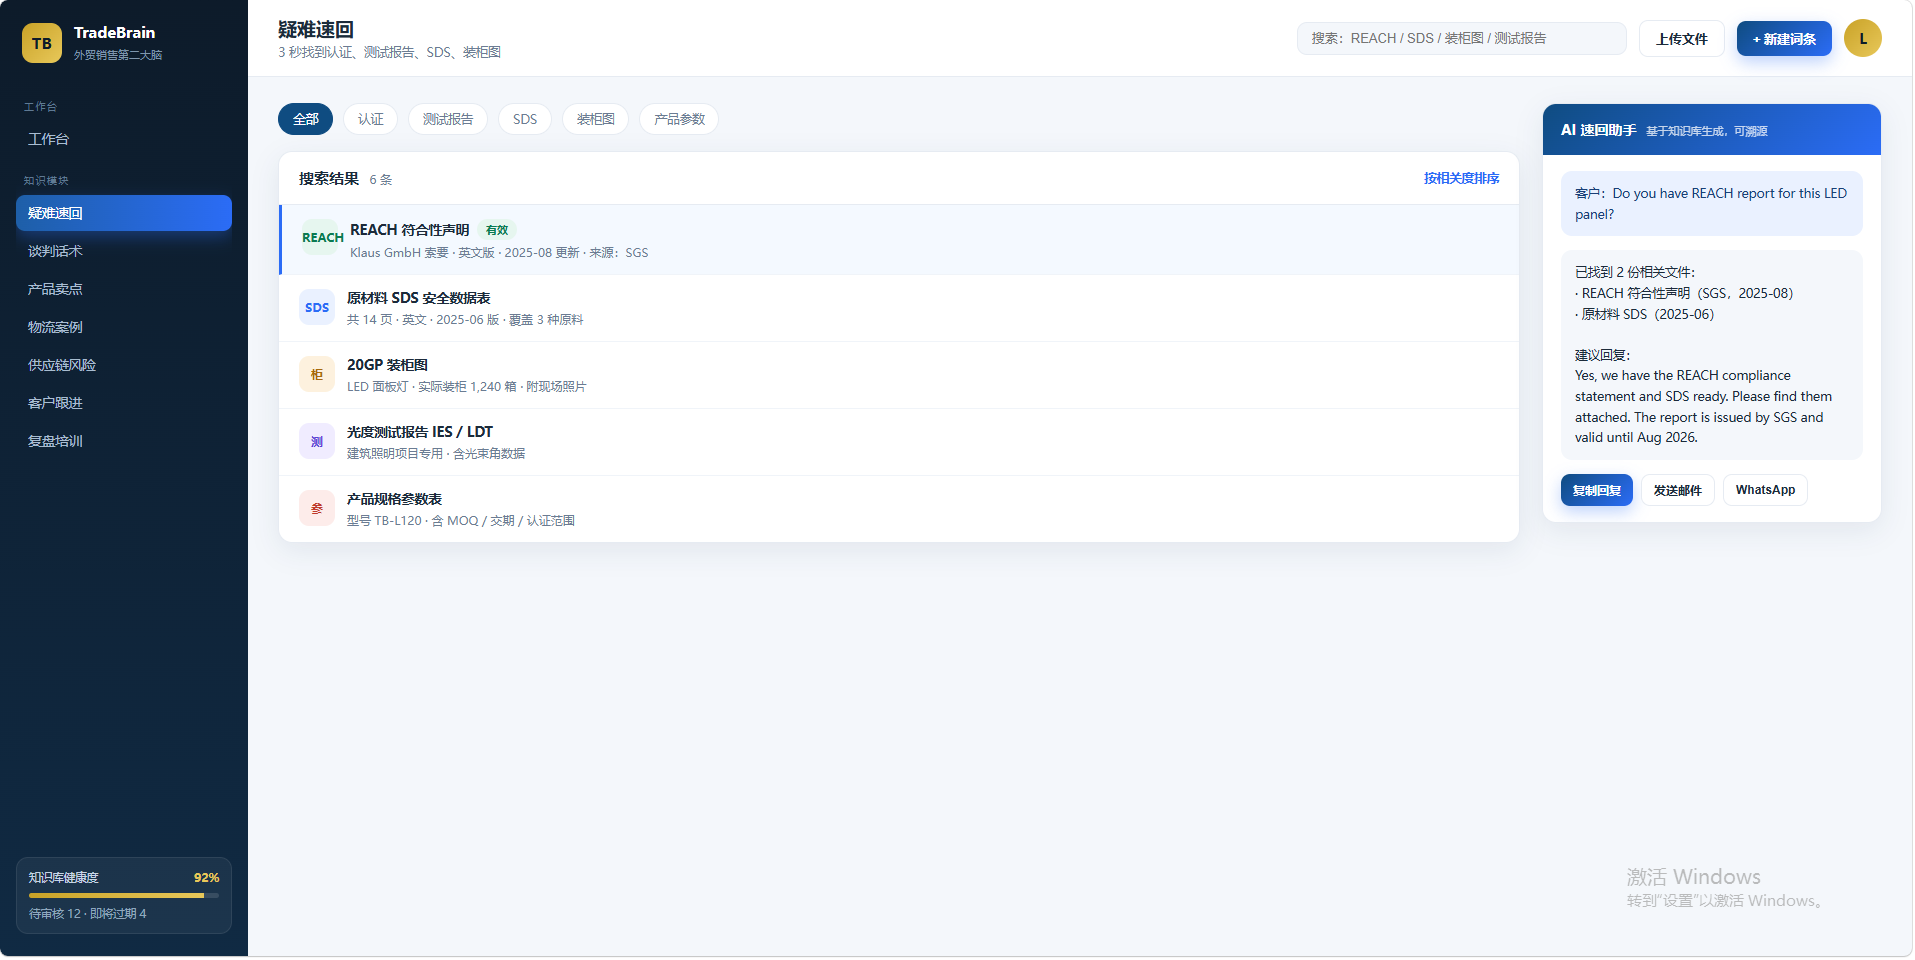Open the REACH 符合性声明 result
Screen dimensions: 1915x960
click(x=899, y=240)
